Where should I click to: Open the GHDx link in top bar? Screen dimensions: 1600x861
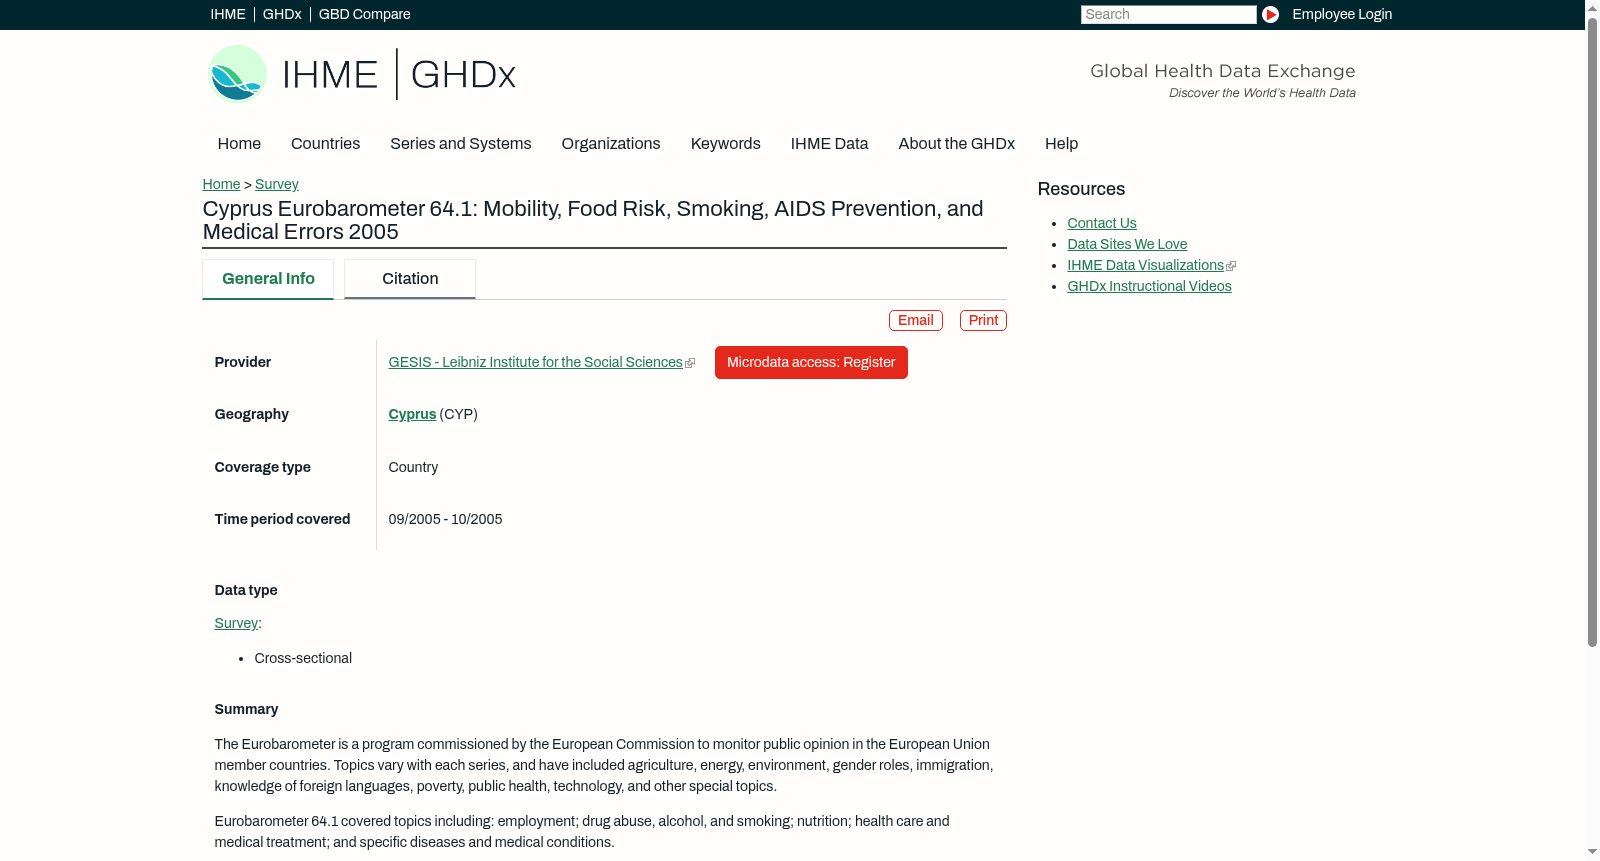click(x=282, y=14)
